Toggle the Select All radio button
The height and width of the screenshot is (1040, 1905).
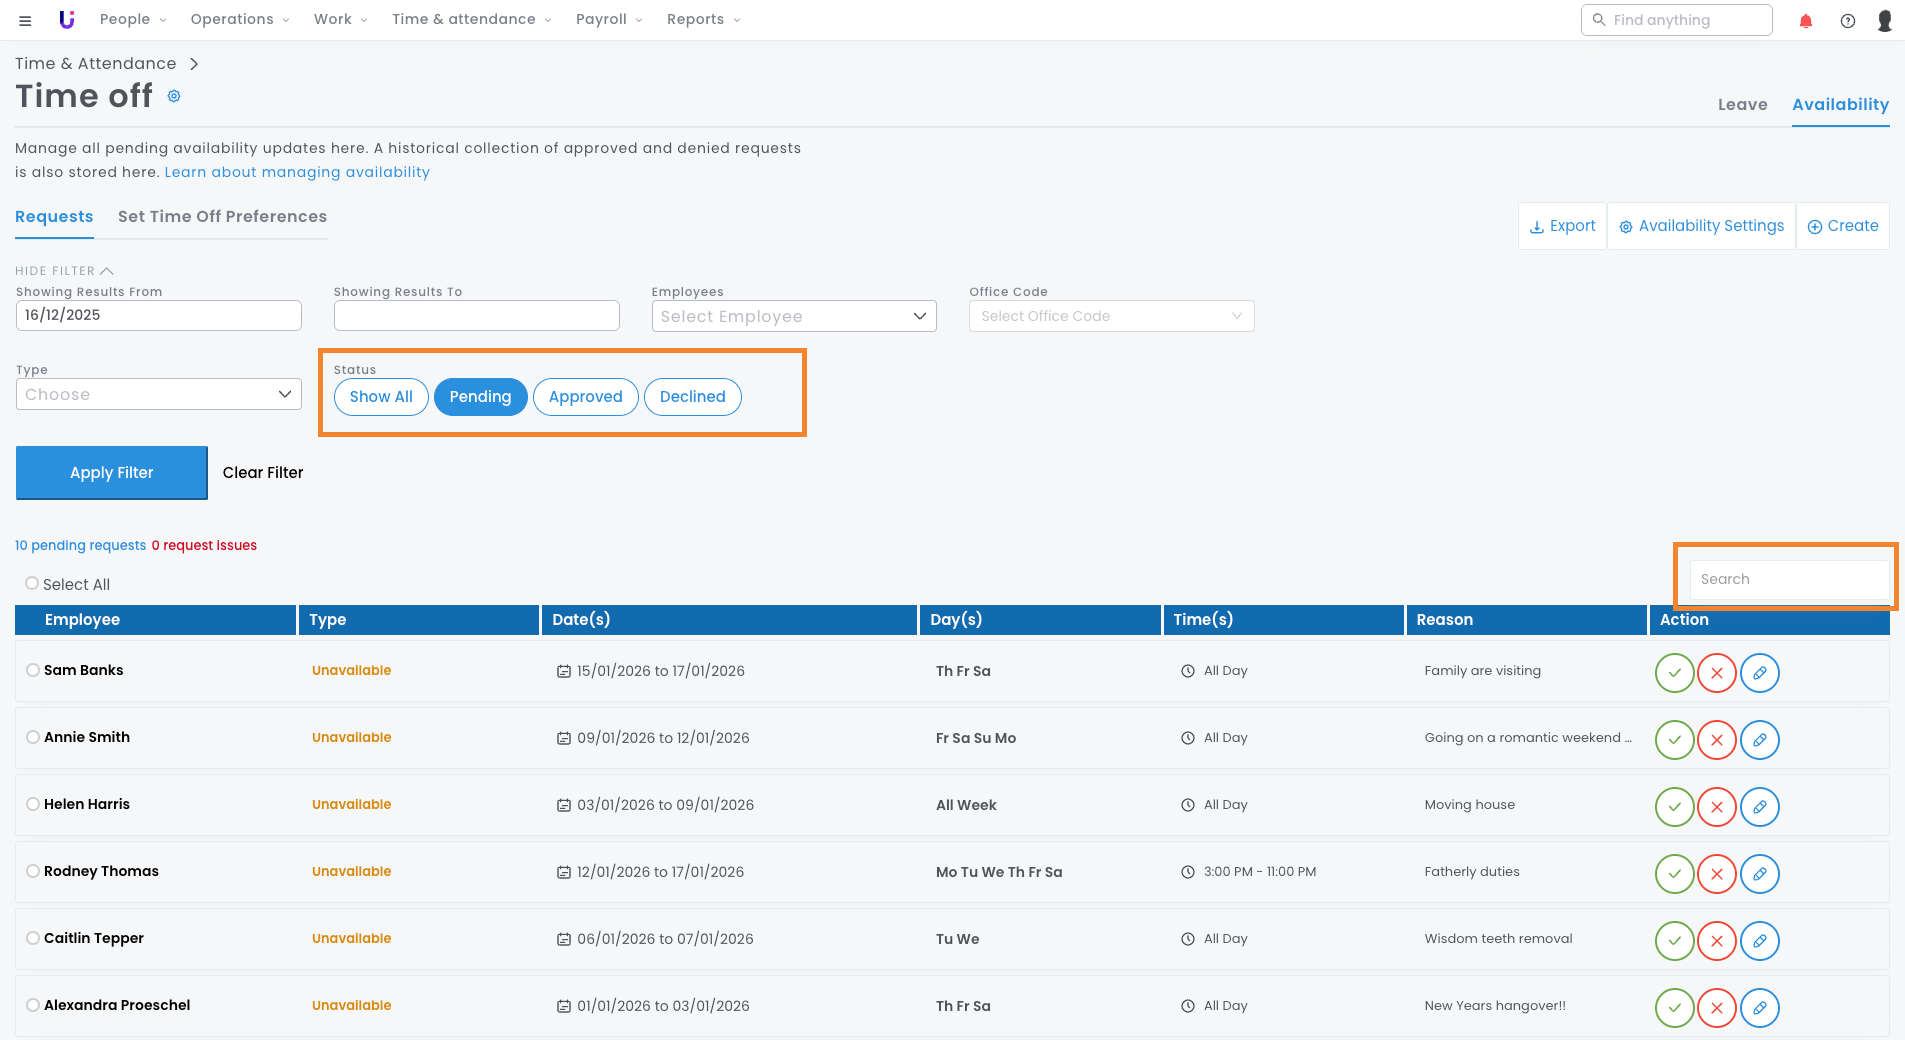tap(32, 583)
